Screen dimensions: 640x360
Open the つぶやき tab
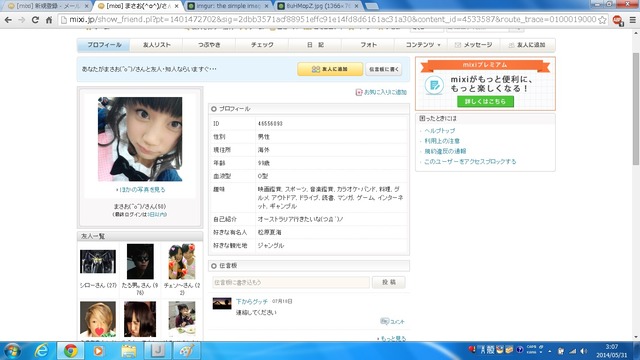pyautogui.click(x=209, y=45)
